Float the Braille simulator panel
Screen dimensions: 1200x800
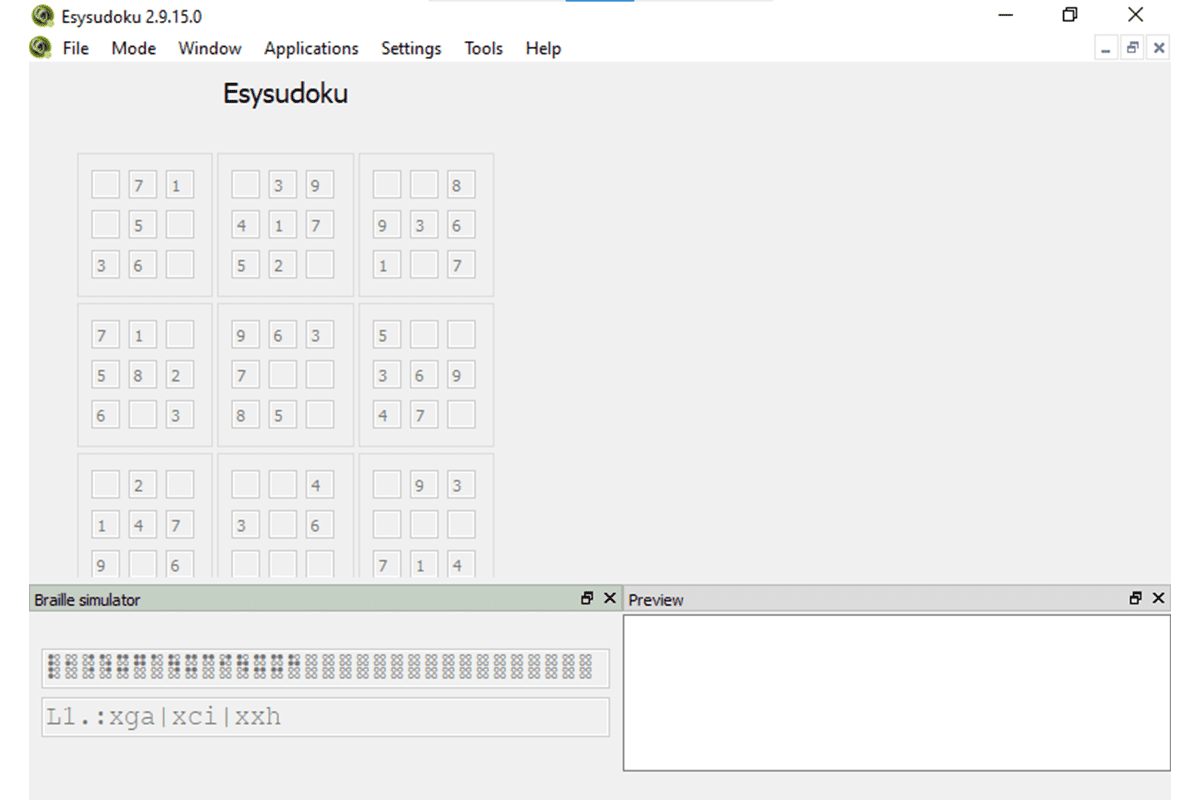click(588, 598)
